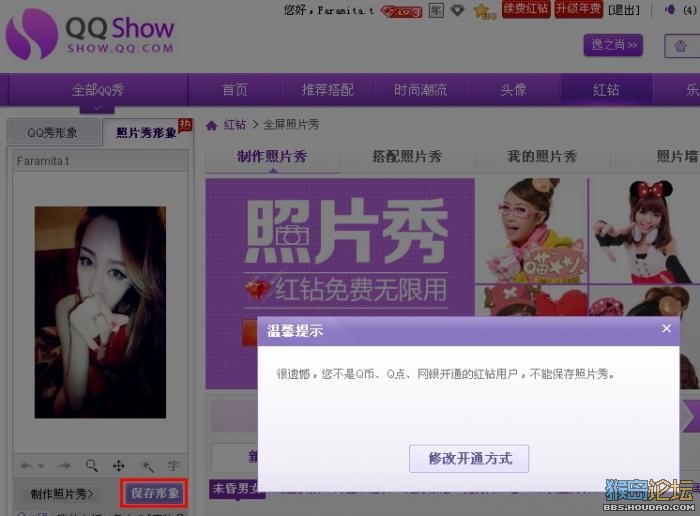
Task: Click the 续费红钻 button
Action: 526,9
